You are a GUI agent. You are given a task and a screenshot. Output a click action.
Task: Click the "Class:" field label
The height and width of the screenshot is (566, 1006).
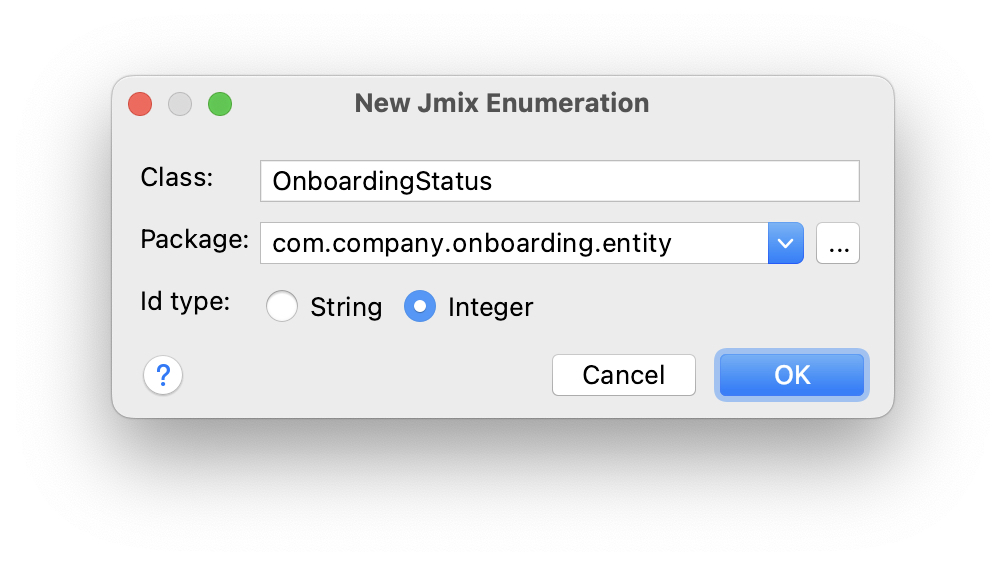coord(177,178)
